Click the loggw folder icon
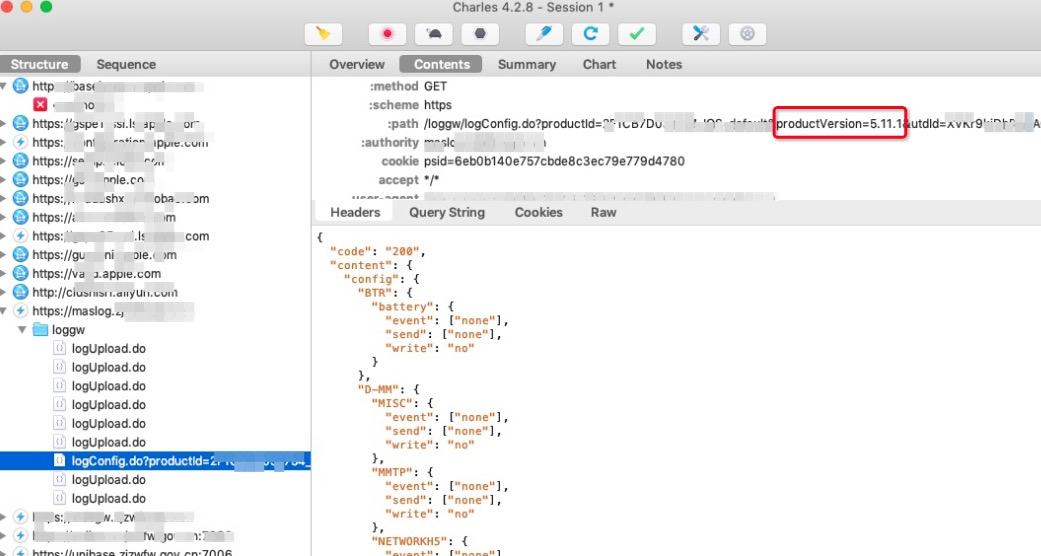 coord(40,329)
